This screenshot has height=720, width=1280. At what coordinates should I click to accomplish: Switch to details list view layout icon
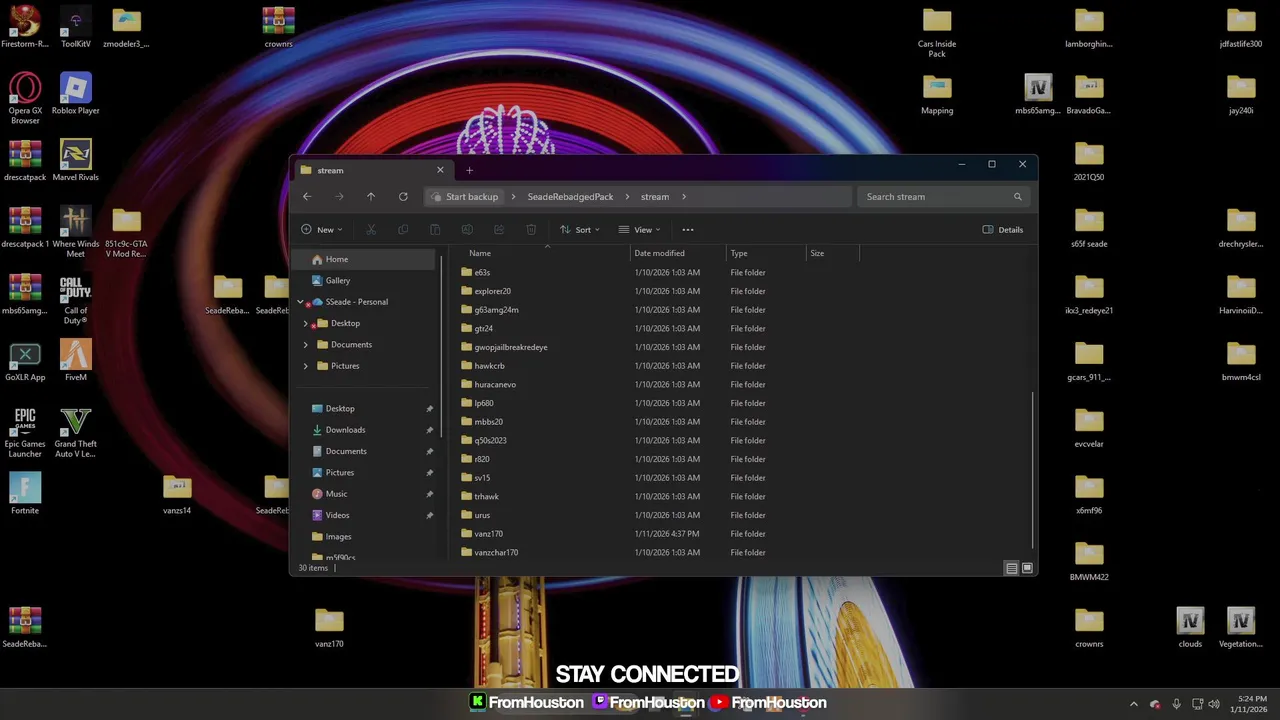(1012, 568)
